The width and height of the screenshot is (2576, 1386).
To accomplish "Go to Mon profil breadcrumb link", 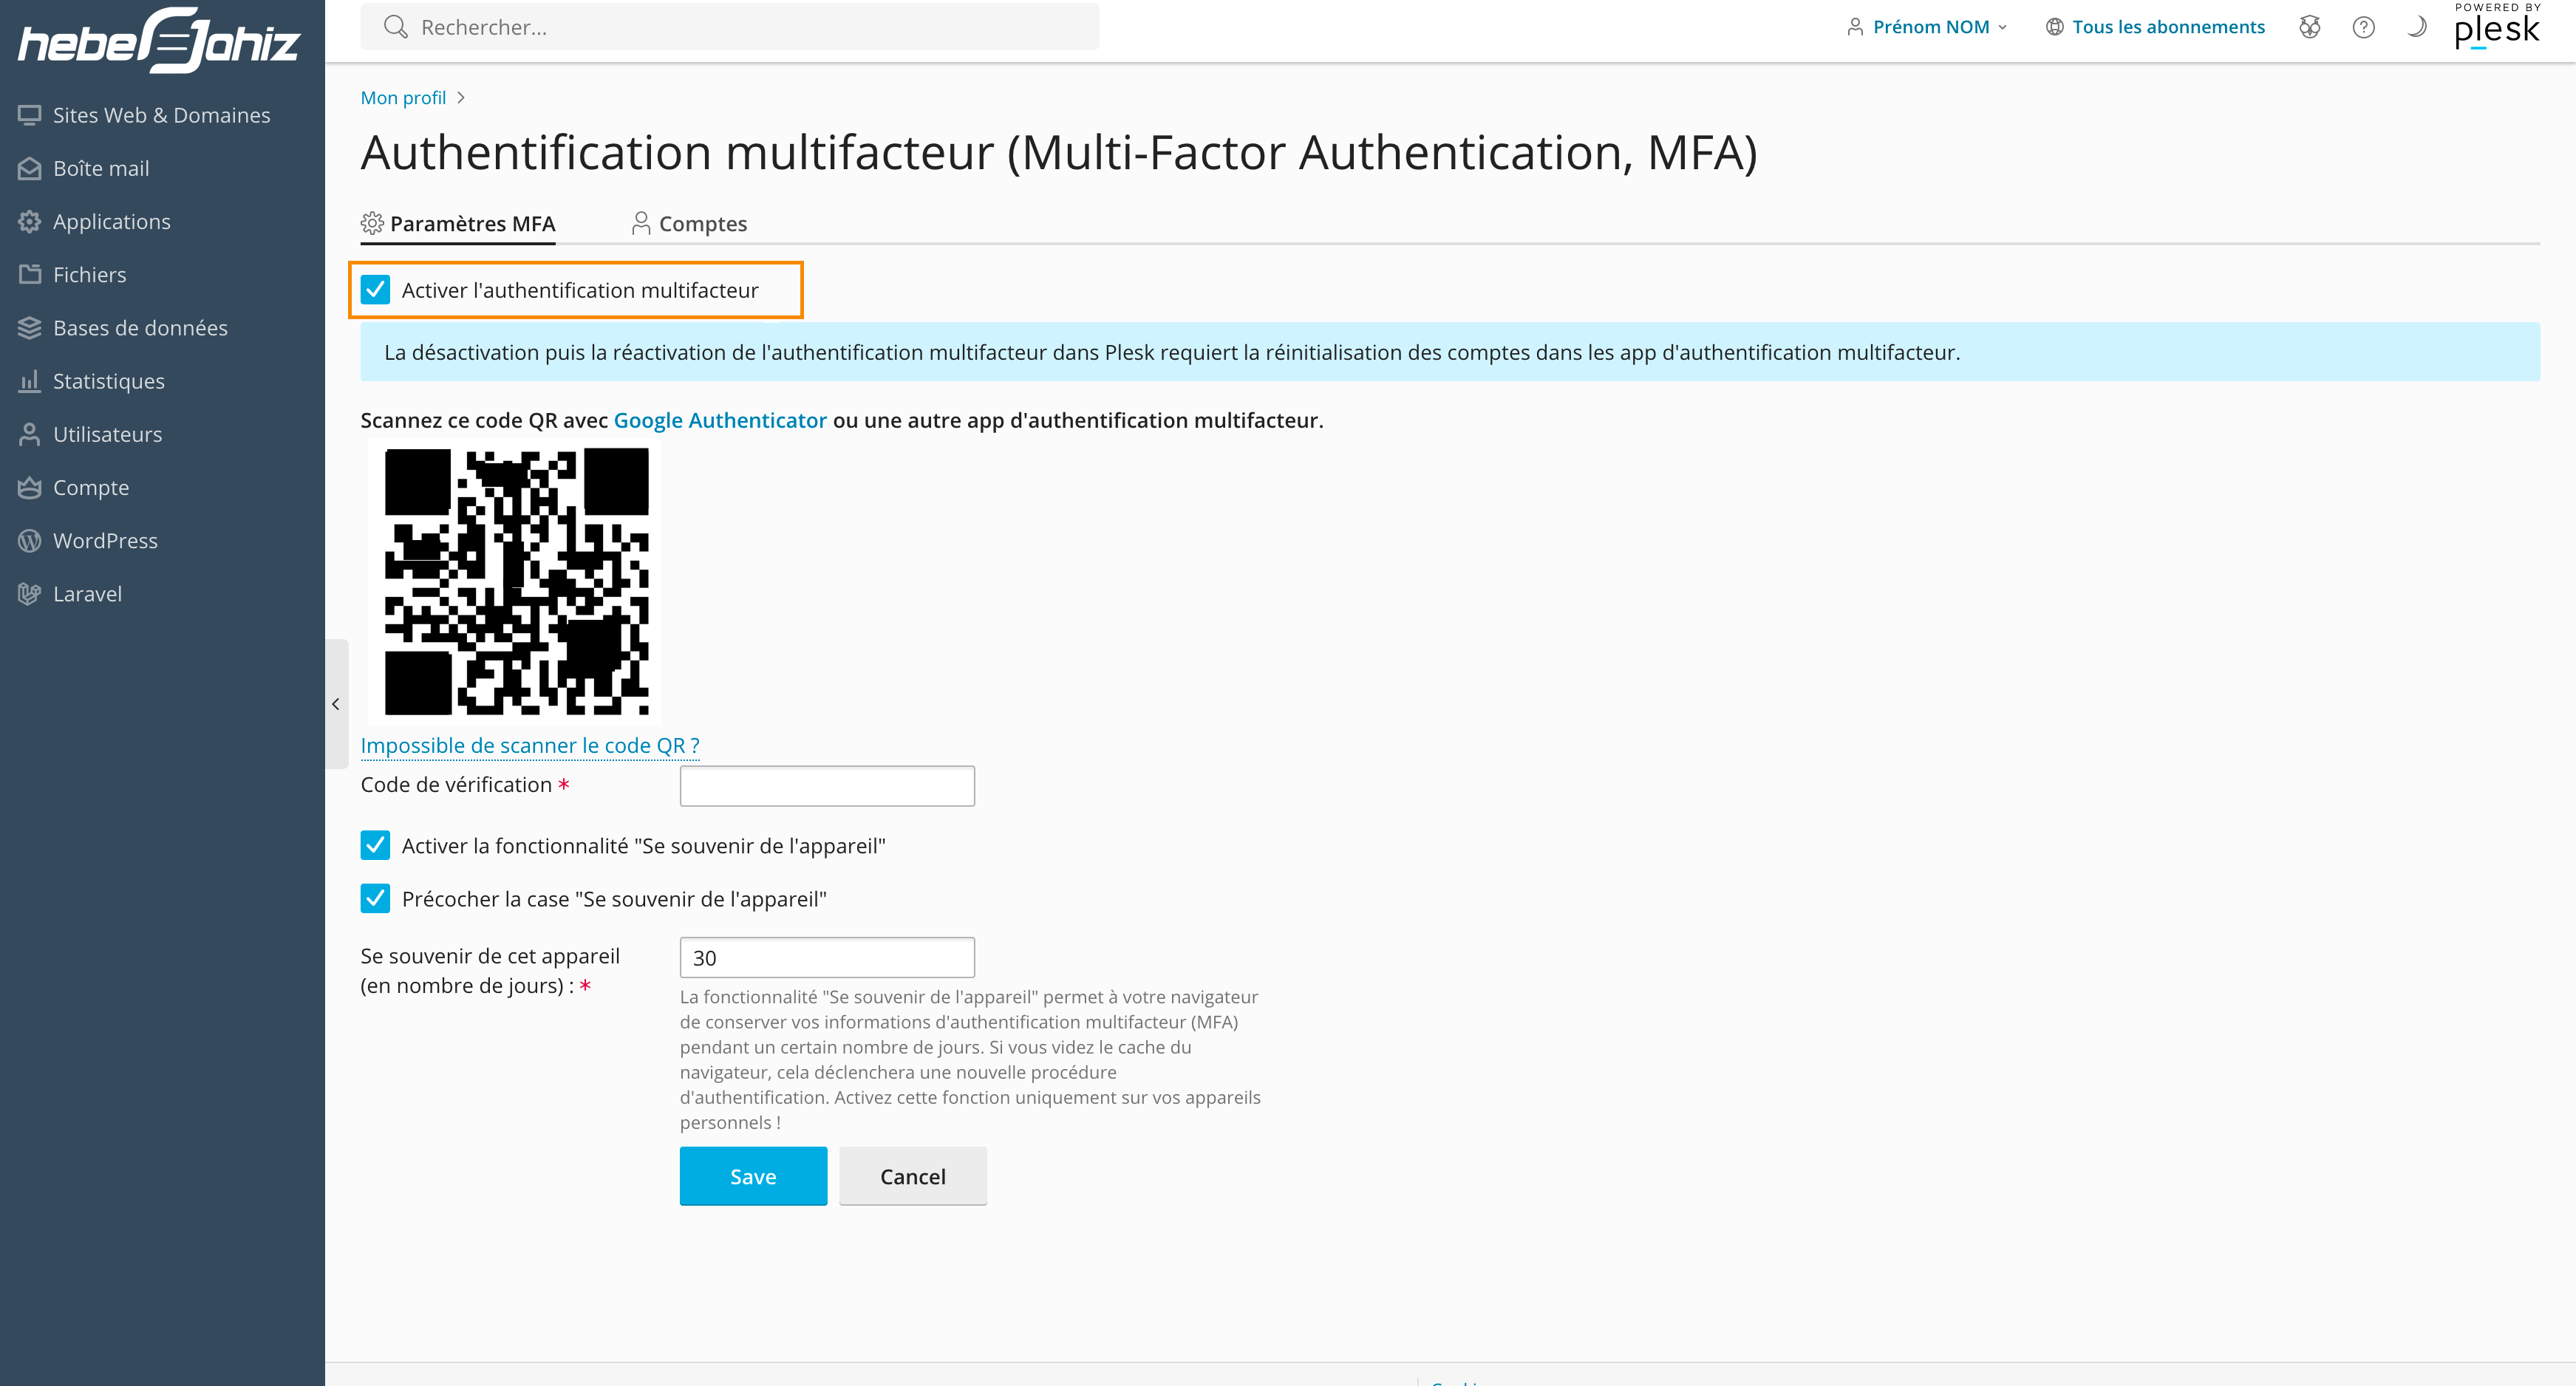I will pyautogui.click(x=403, y=97).
